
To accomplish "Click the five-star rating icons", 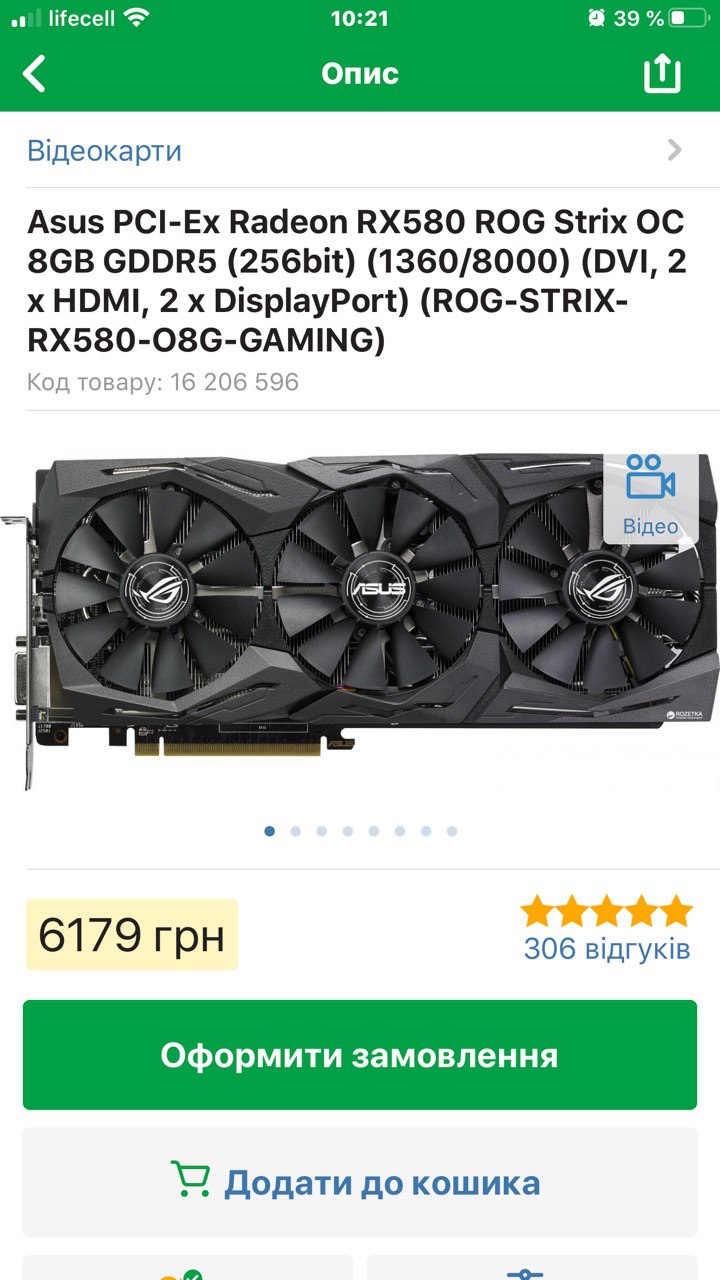I will click(606, 911).
